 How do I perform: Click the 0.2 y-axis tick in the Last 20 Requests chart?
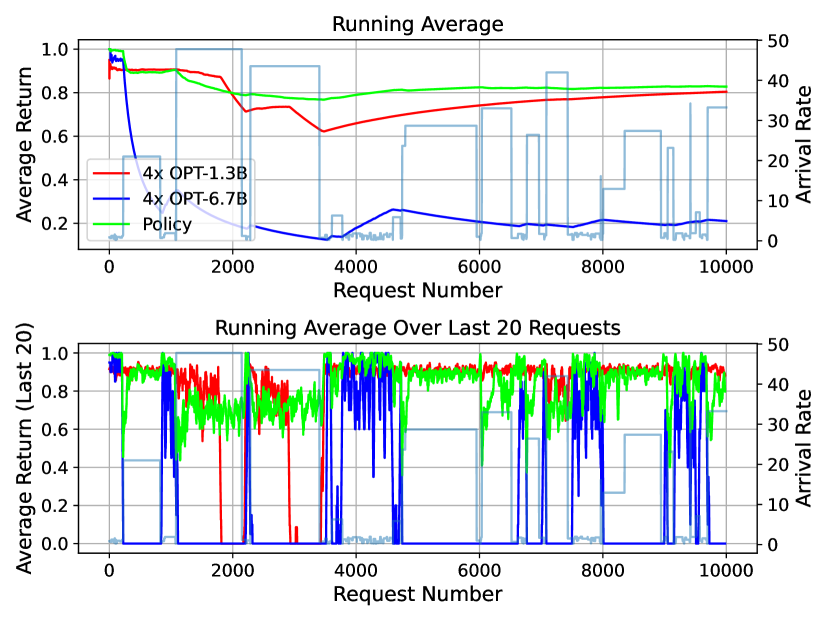tap(55, 506)
